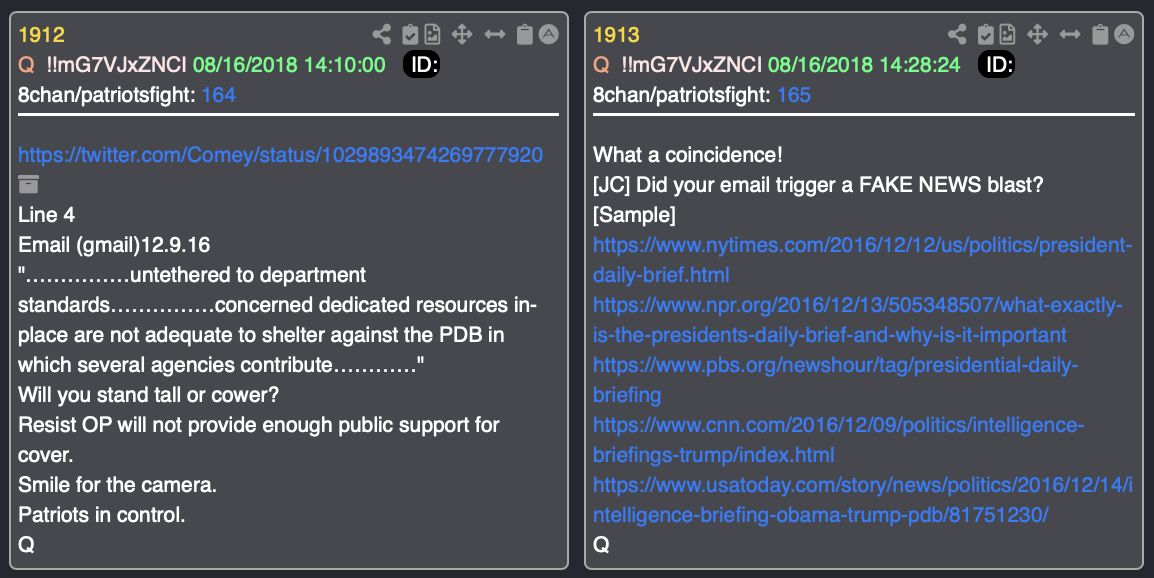Click plain clipboard copy icon on post 1913

coord(1100,35)
